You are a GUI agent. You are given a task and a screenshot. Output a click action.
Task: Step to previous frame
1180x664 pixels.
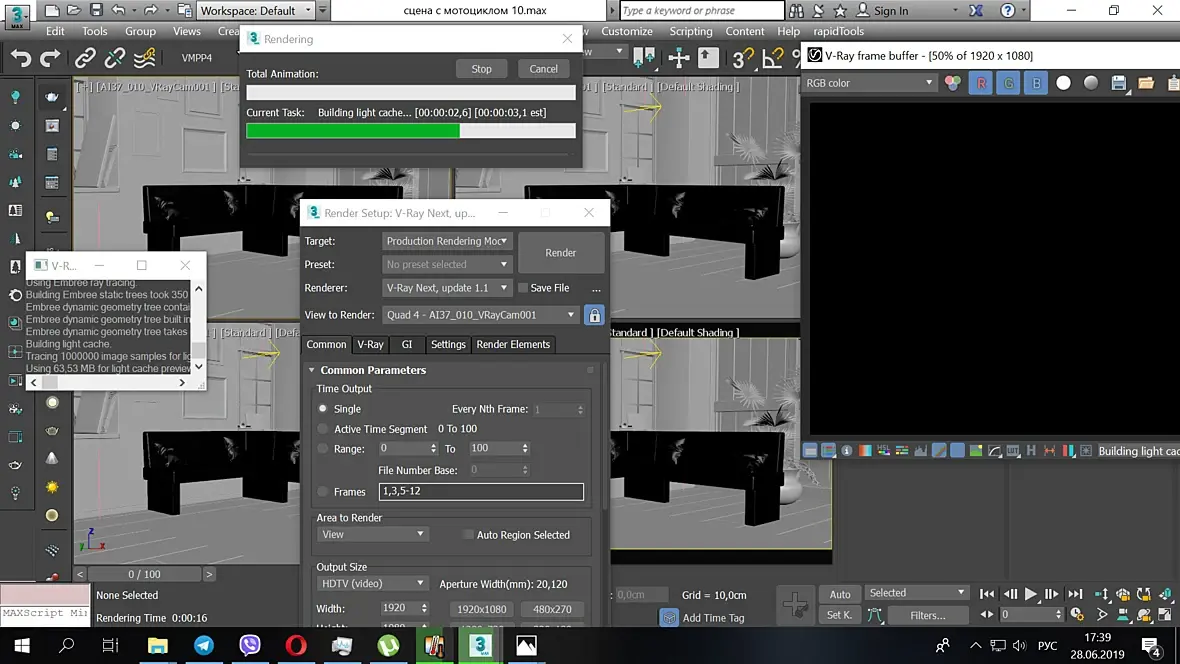(1010, 594)
